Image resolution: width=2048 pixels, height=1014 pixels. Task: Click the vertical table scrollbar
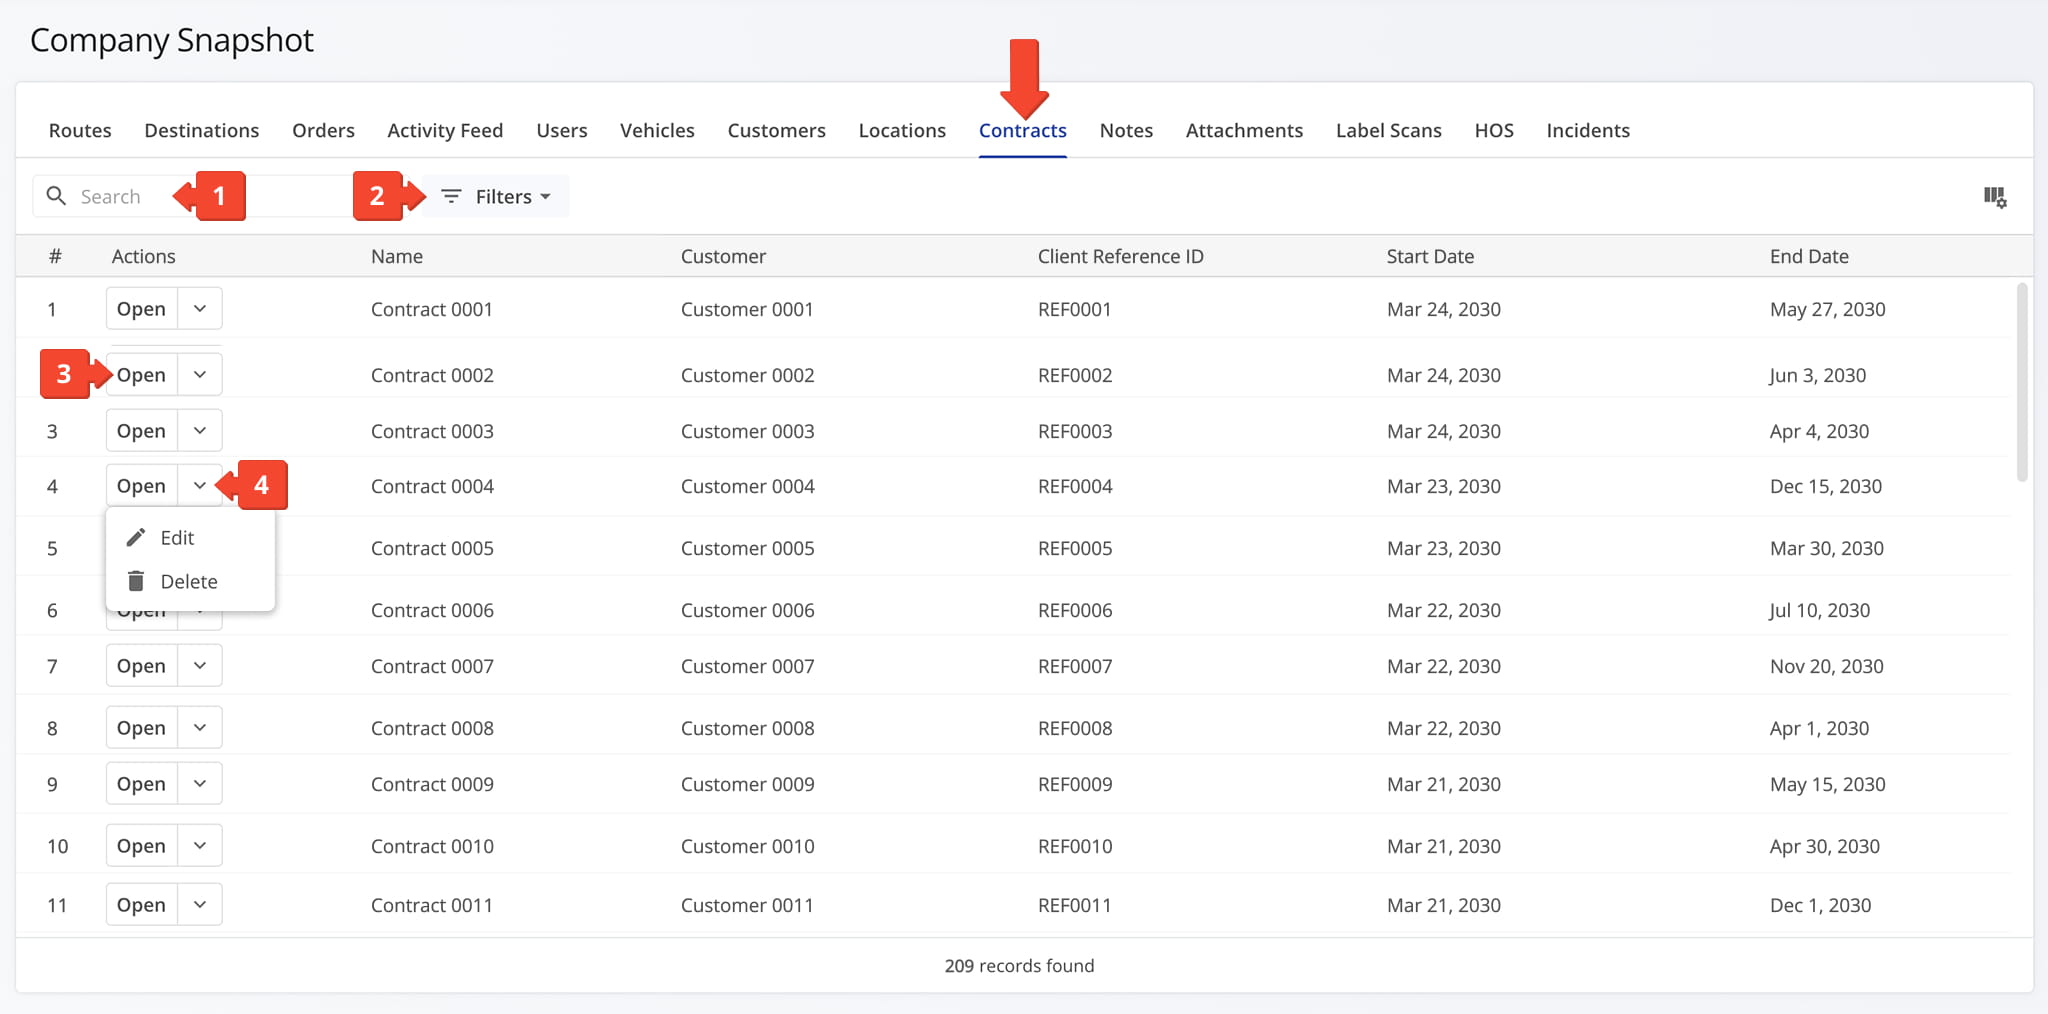click(x=2022, y=382)
